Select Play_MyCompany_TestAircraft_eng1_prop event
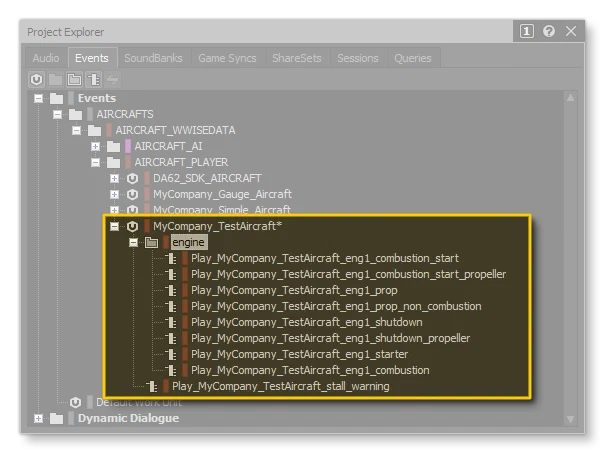605x454 pixels. pyautogui.click(x=294, y=290)
